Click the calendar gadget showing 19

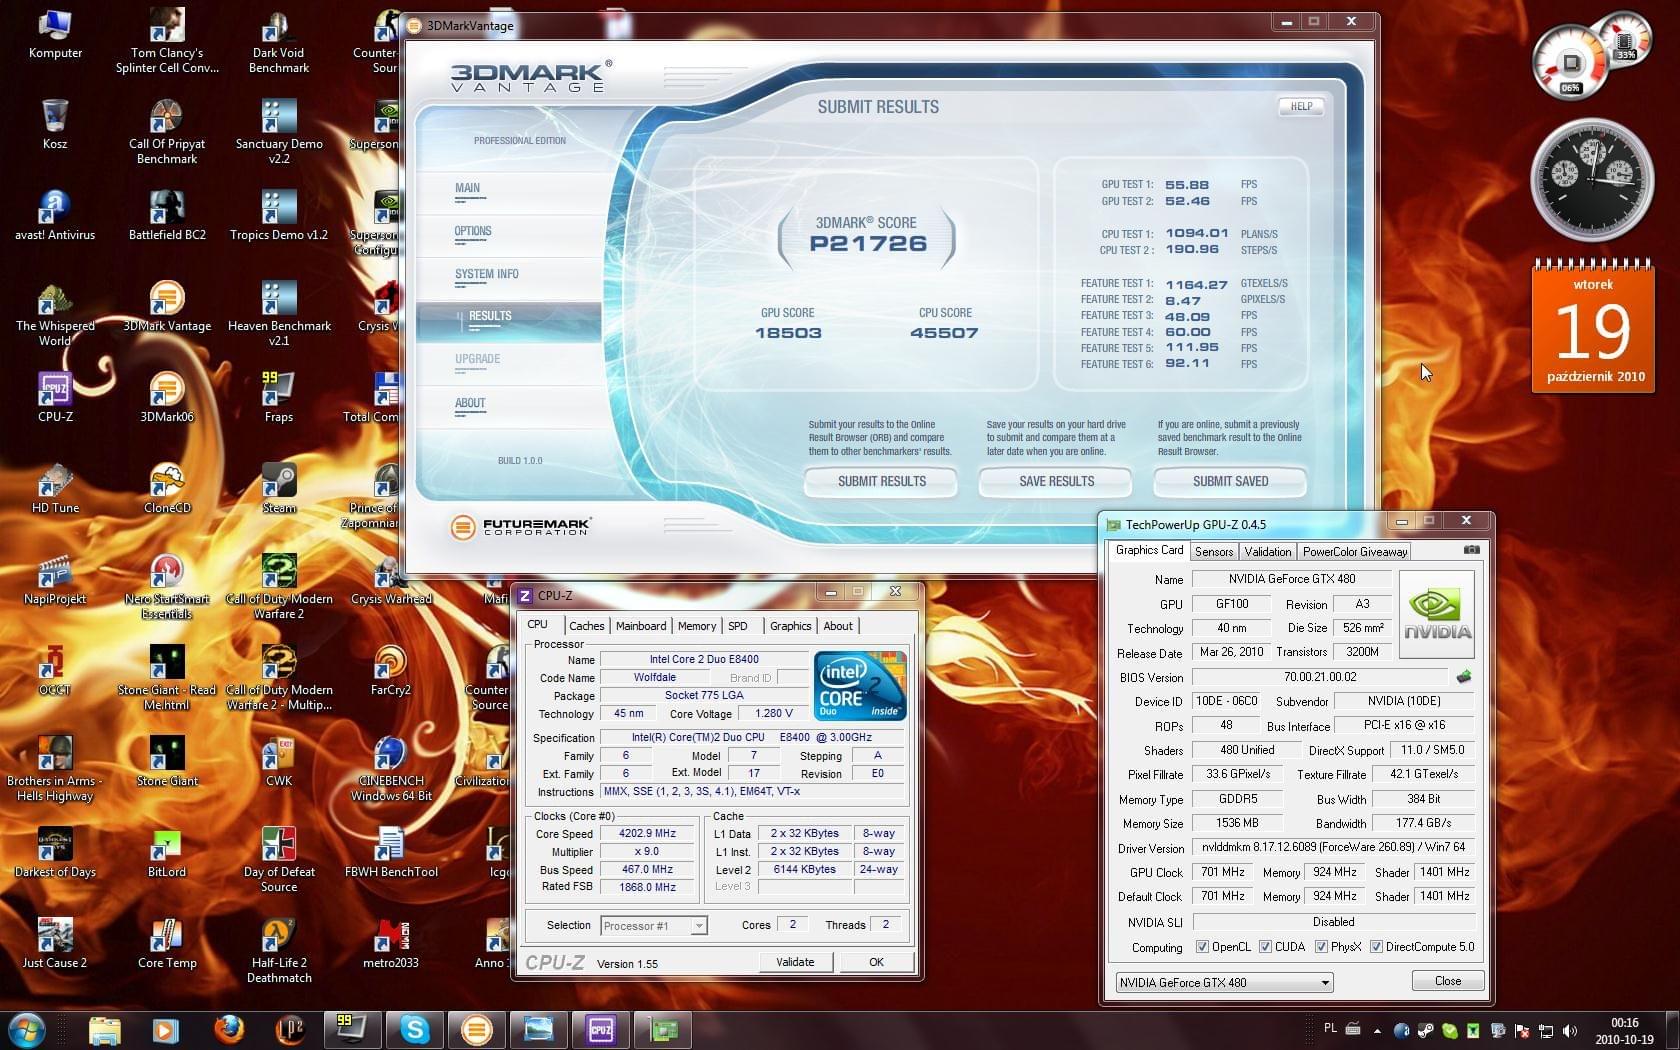coord(1593,326)
